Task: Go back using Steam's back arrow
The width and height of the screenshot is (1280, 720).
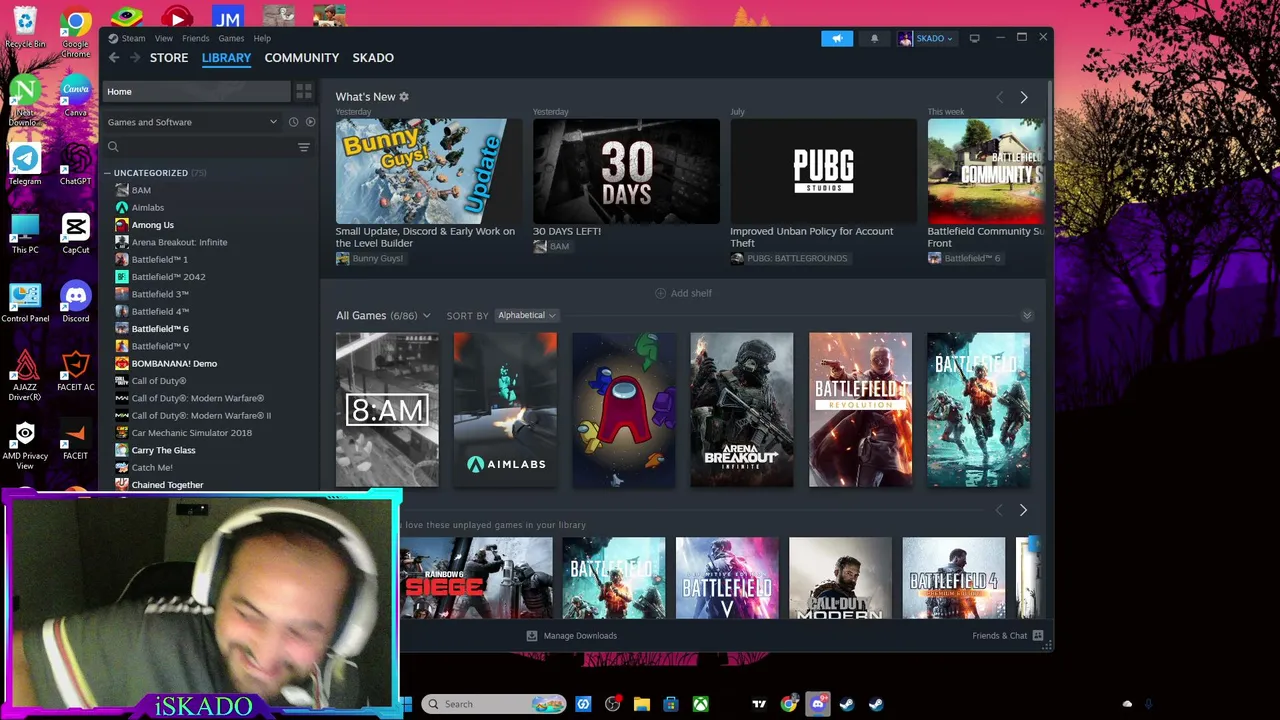Action: tap(114, 58)
